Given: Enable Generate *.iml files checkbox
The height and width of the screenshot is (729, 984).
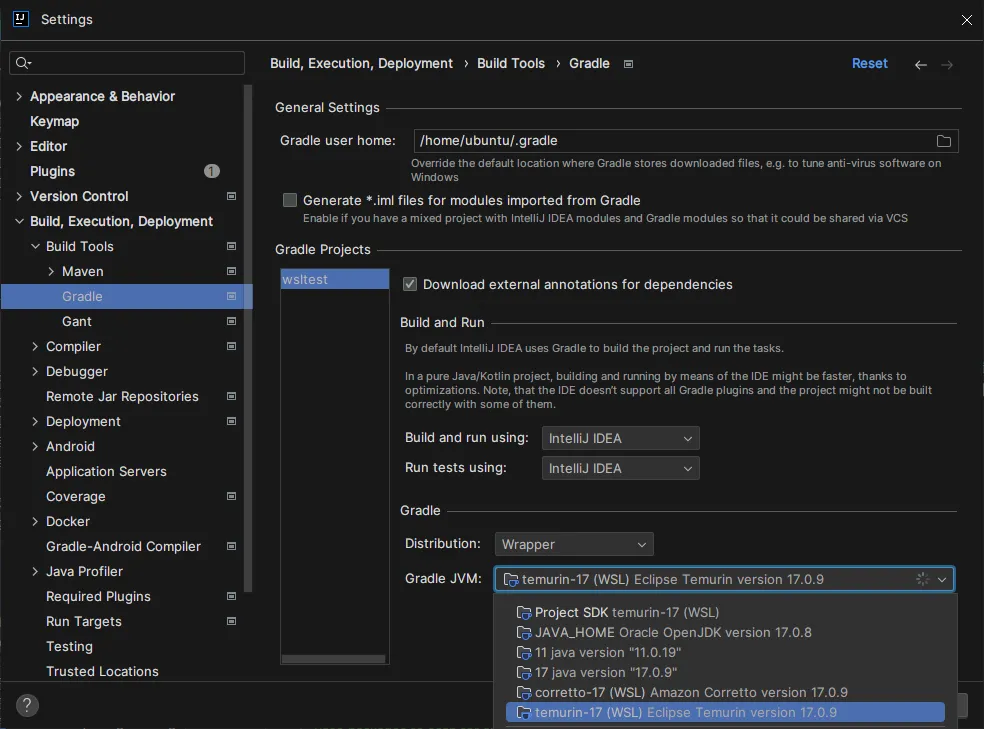Looking at the screenshot, I should point(289,200).
